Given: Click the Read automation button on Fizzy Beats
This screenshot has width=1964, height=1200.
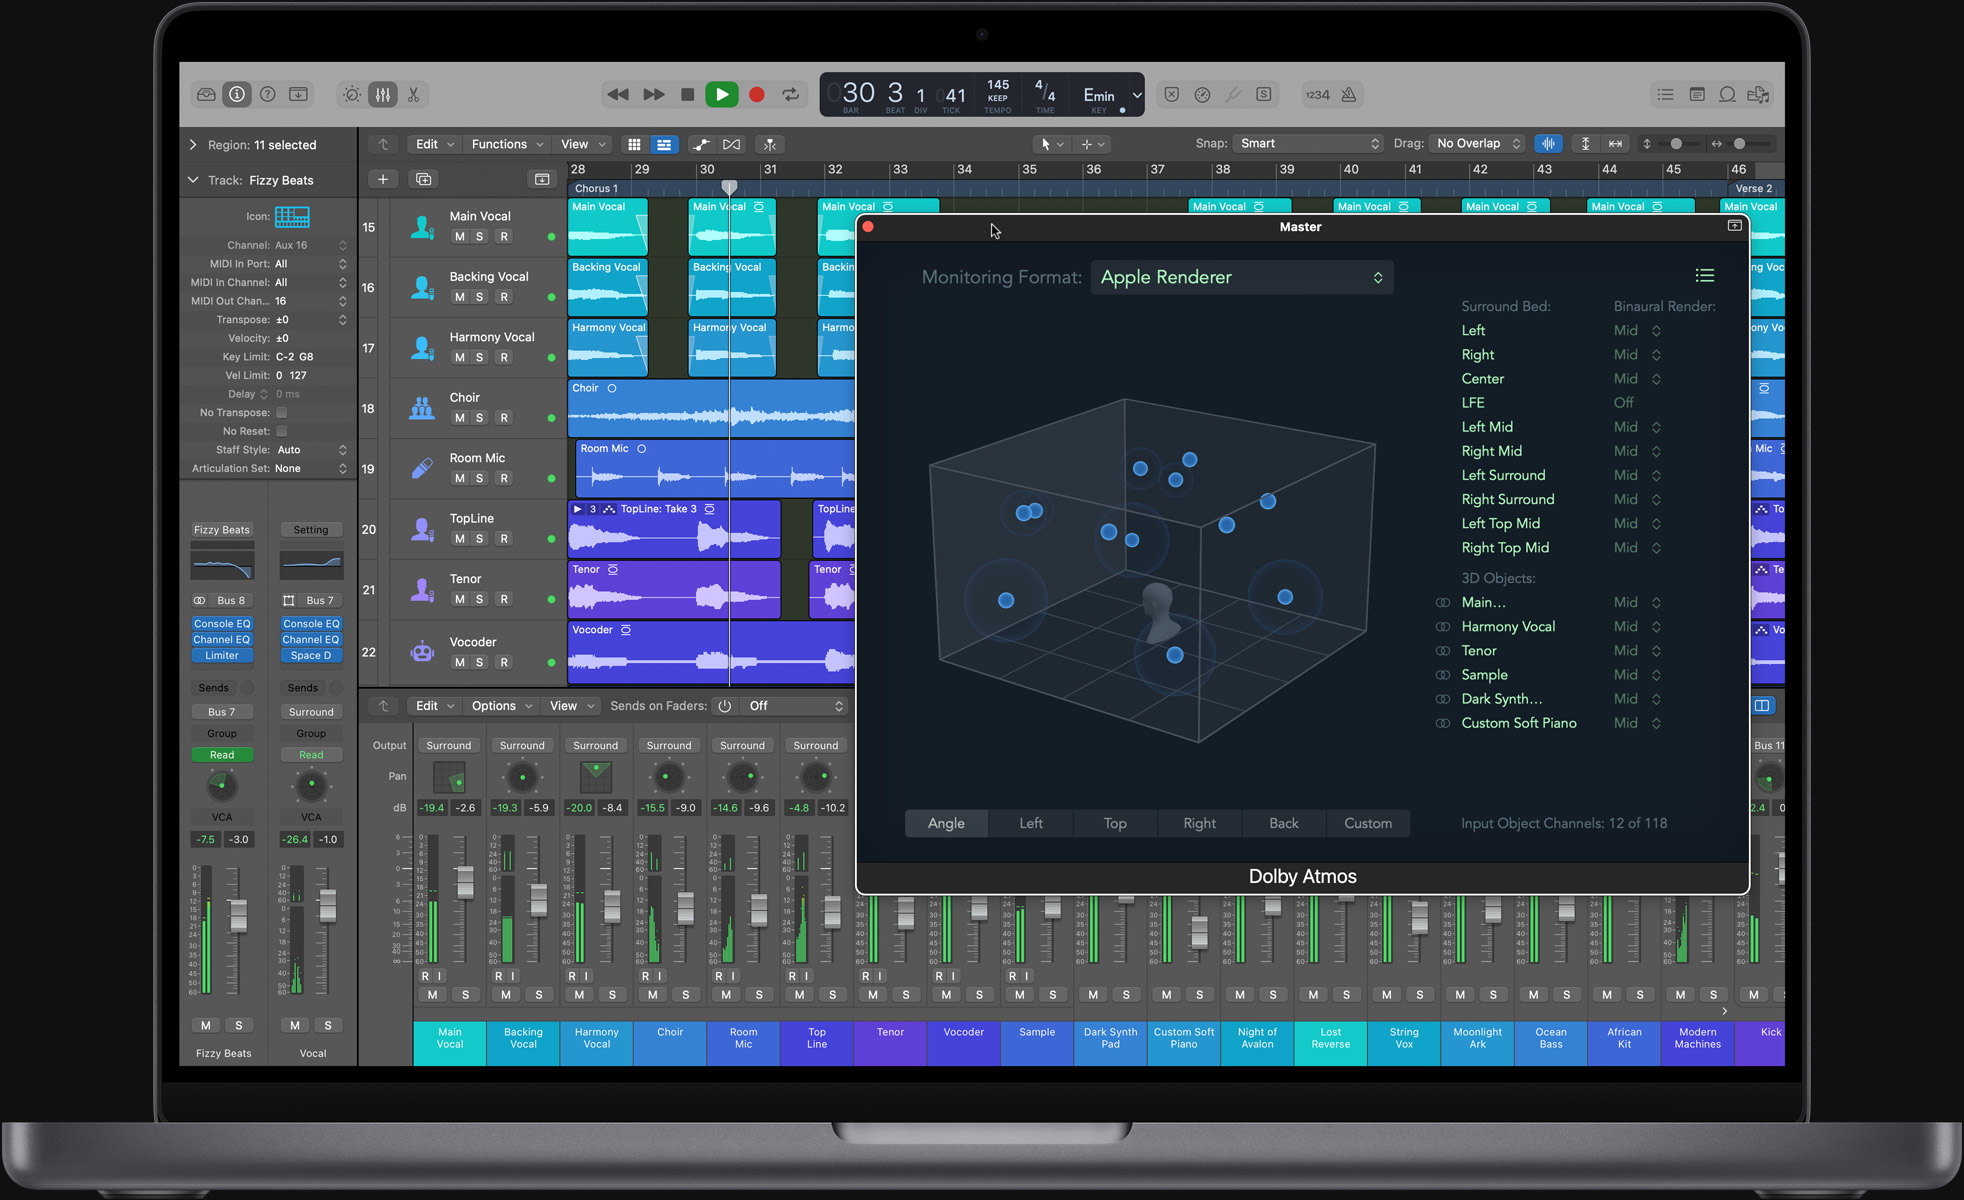Looking at the screenshot, I should pos(222,755).
